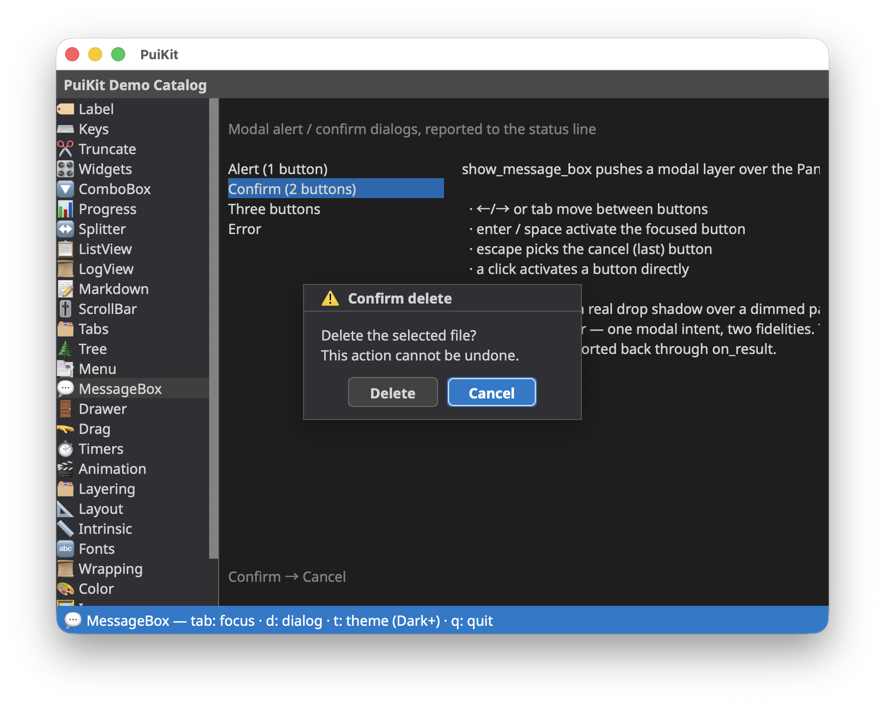The width and height of the screenshot is (885, 708).
Task: Click the Confirm delete dialog title
Action: (x=400, y=299)
